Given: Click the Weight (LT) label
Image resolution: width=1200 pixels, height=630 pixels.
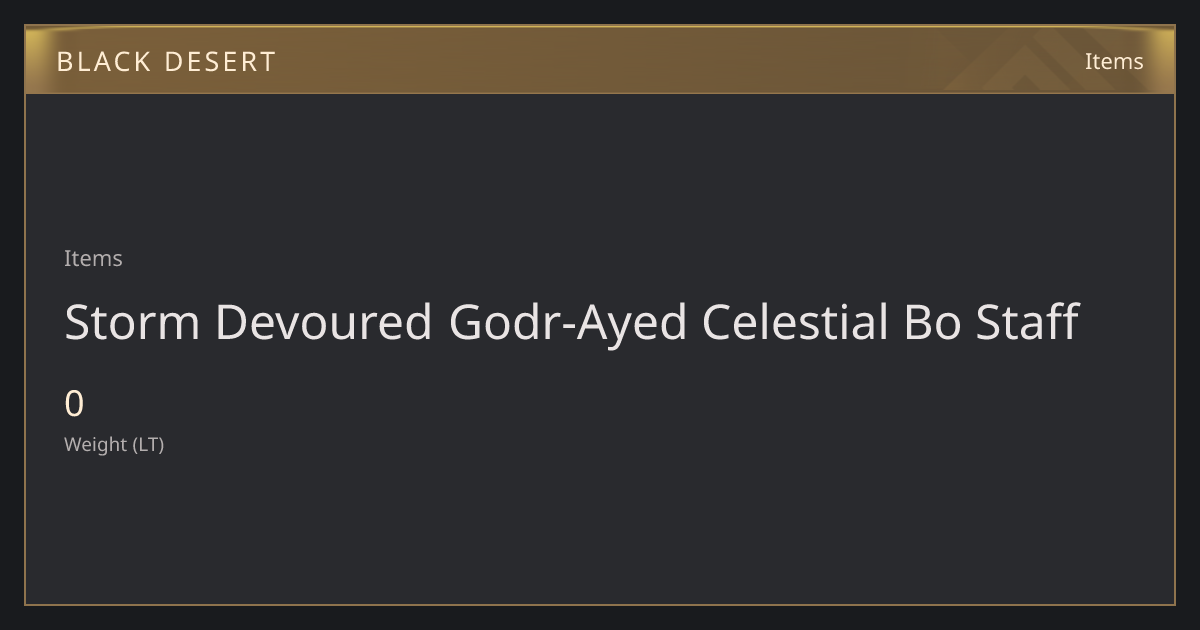Looking at the screenshot, I should click(114, 444).
